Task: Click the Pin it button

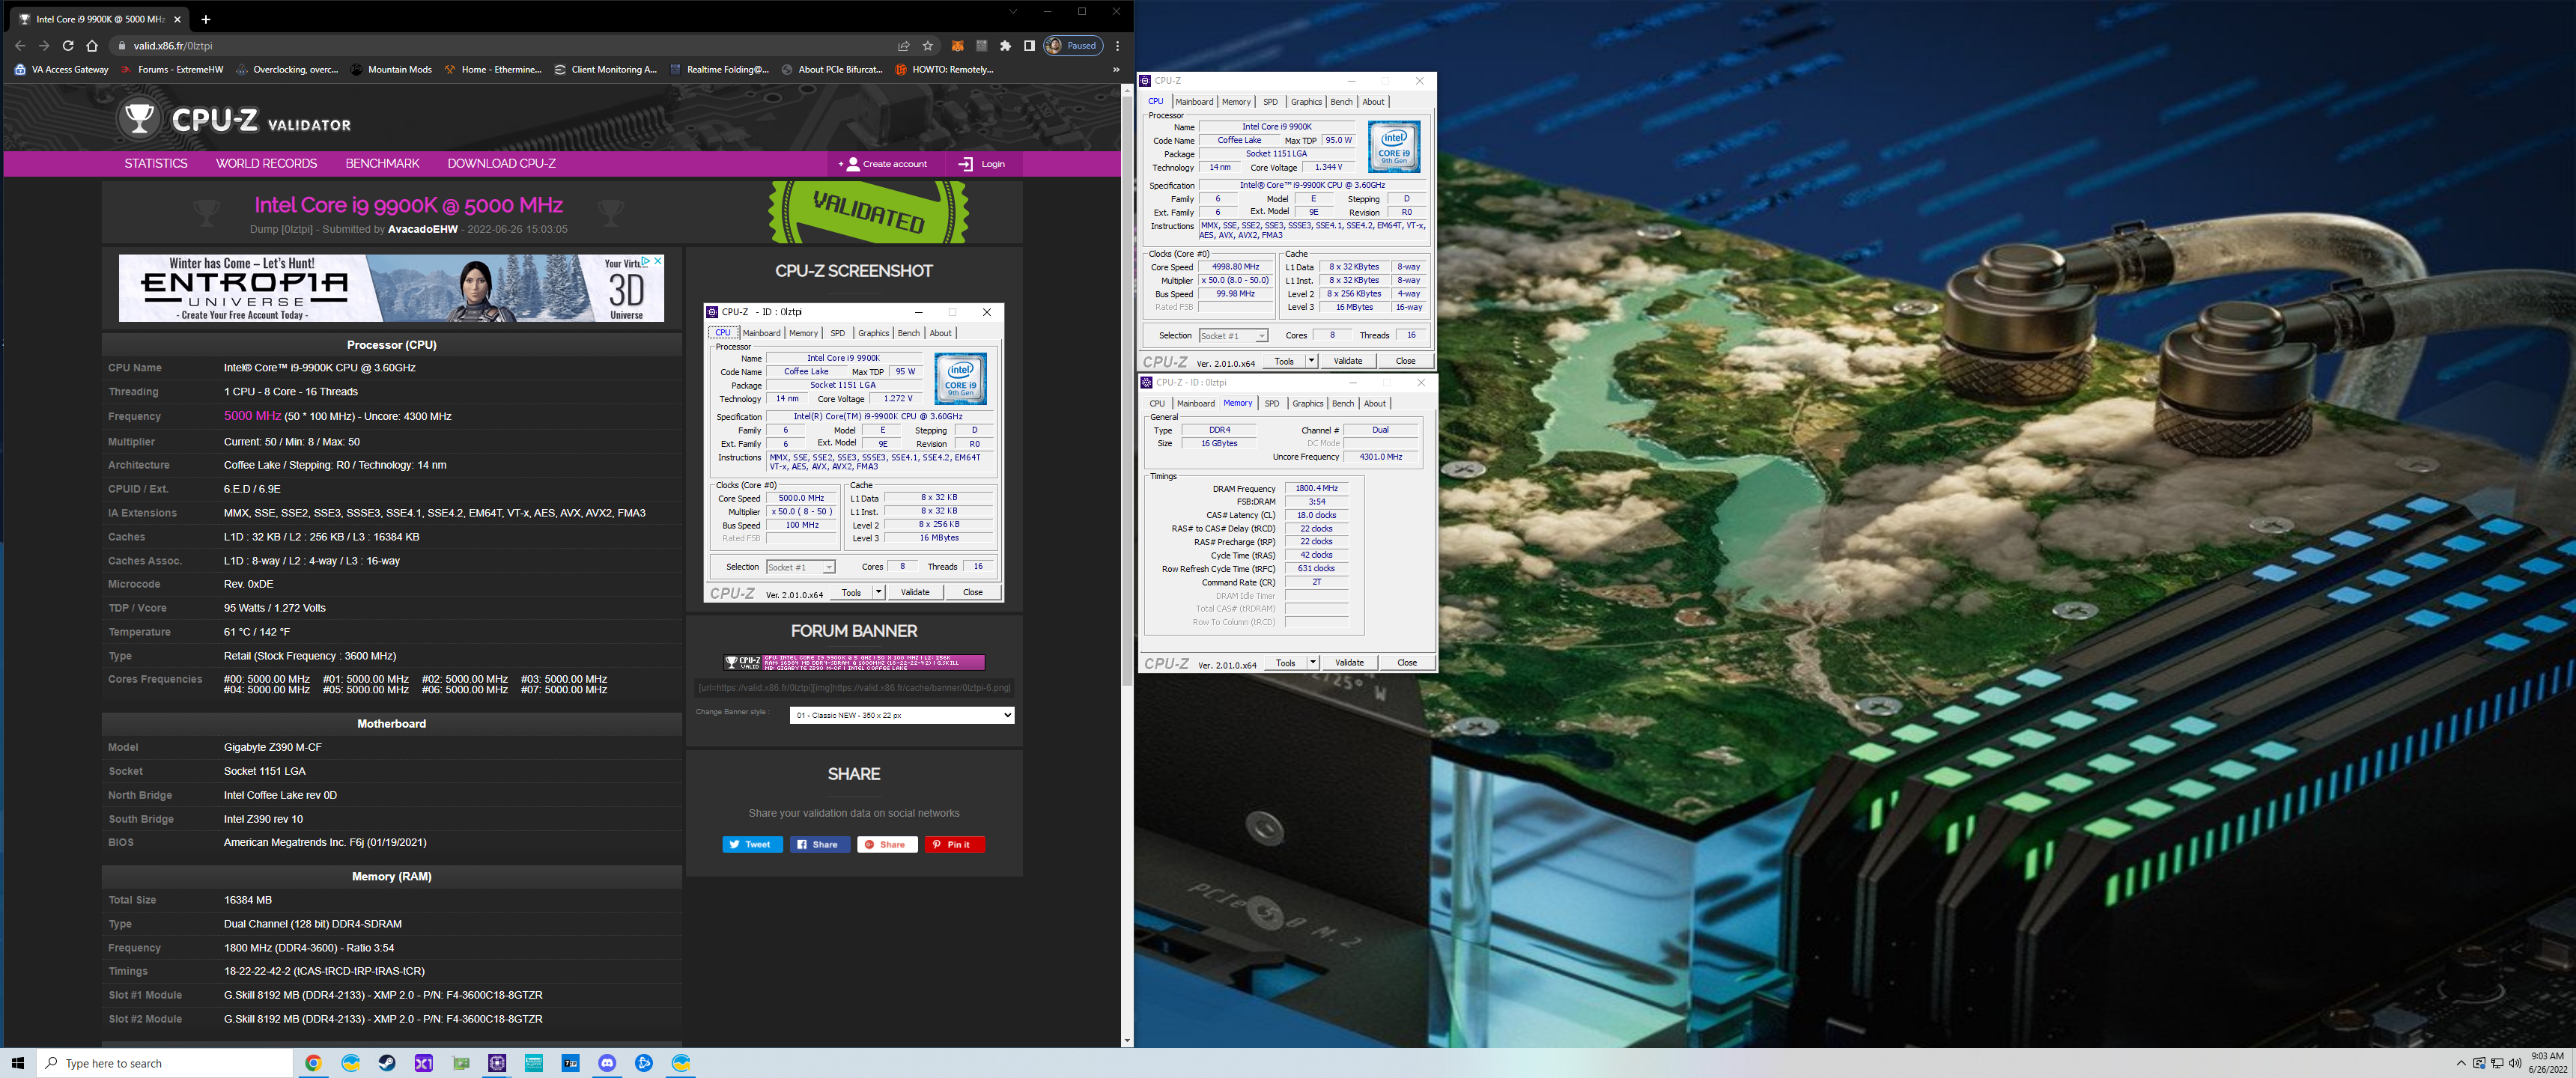Action: 954,844
